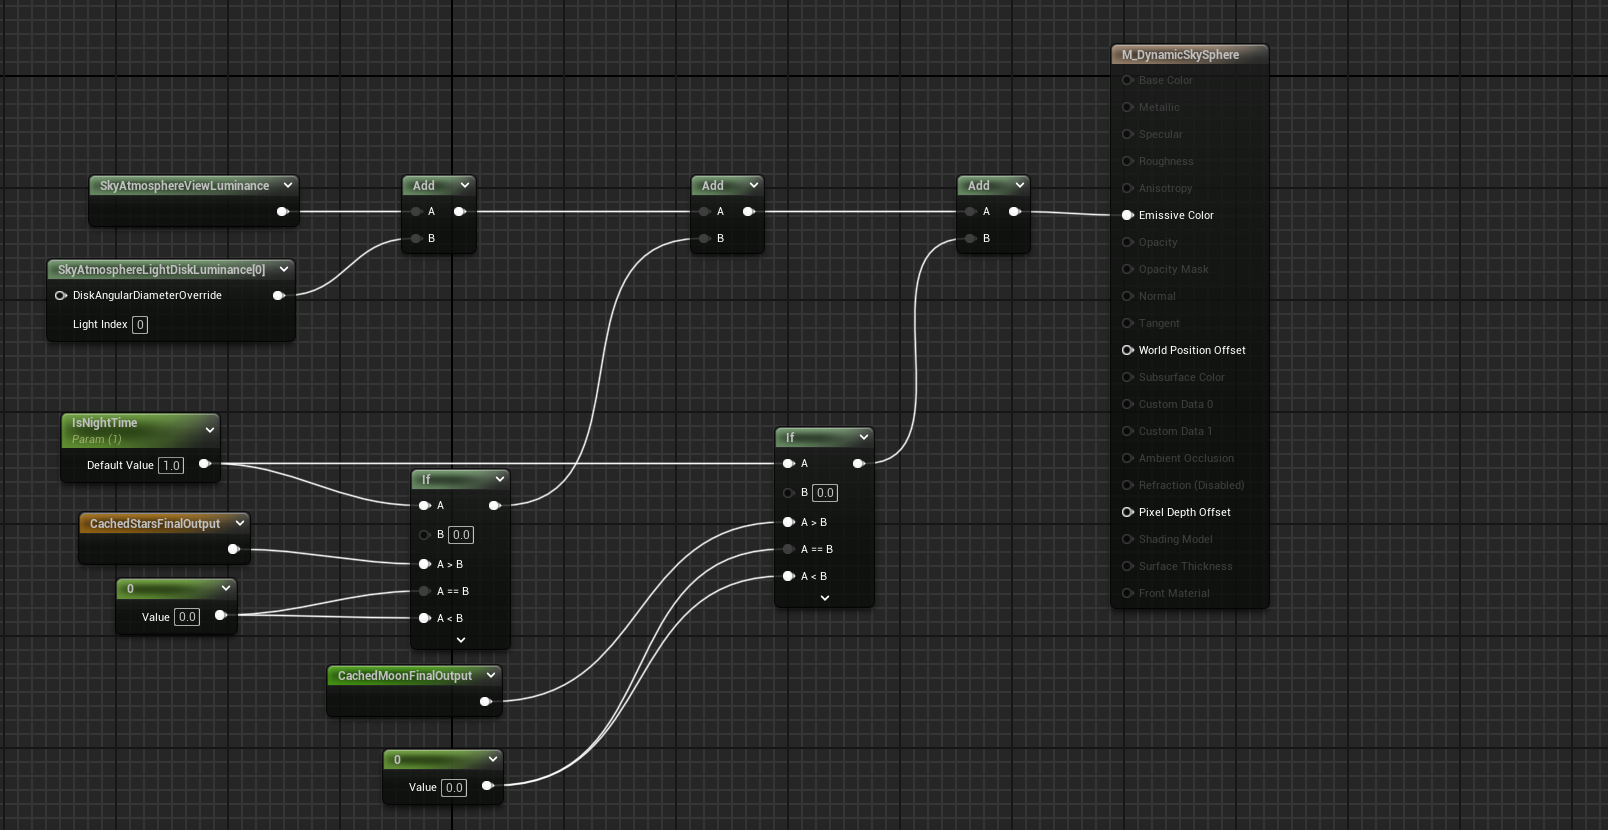
Task: Expand the lower If node bottom arrow
Action: click(461, 640)
